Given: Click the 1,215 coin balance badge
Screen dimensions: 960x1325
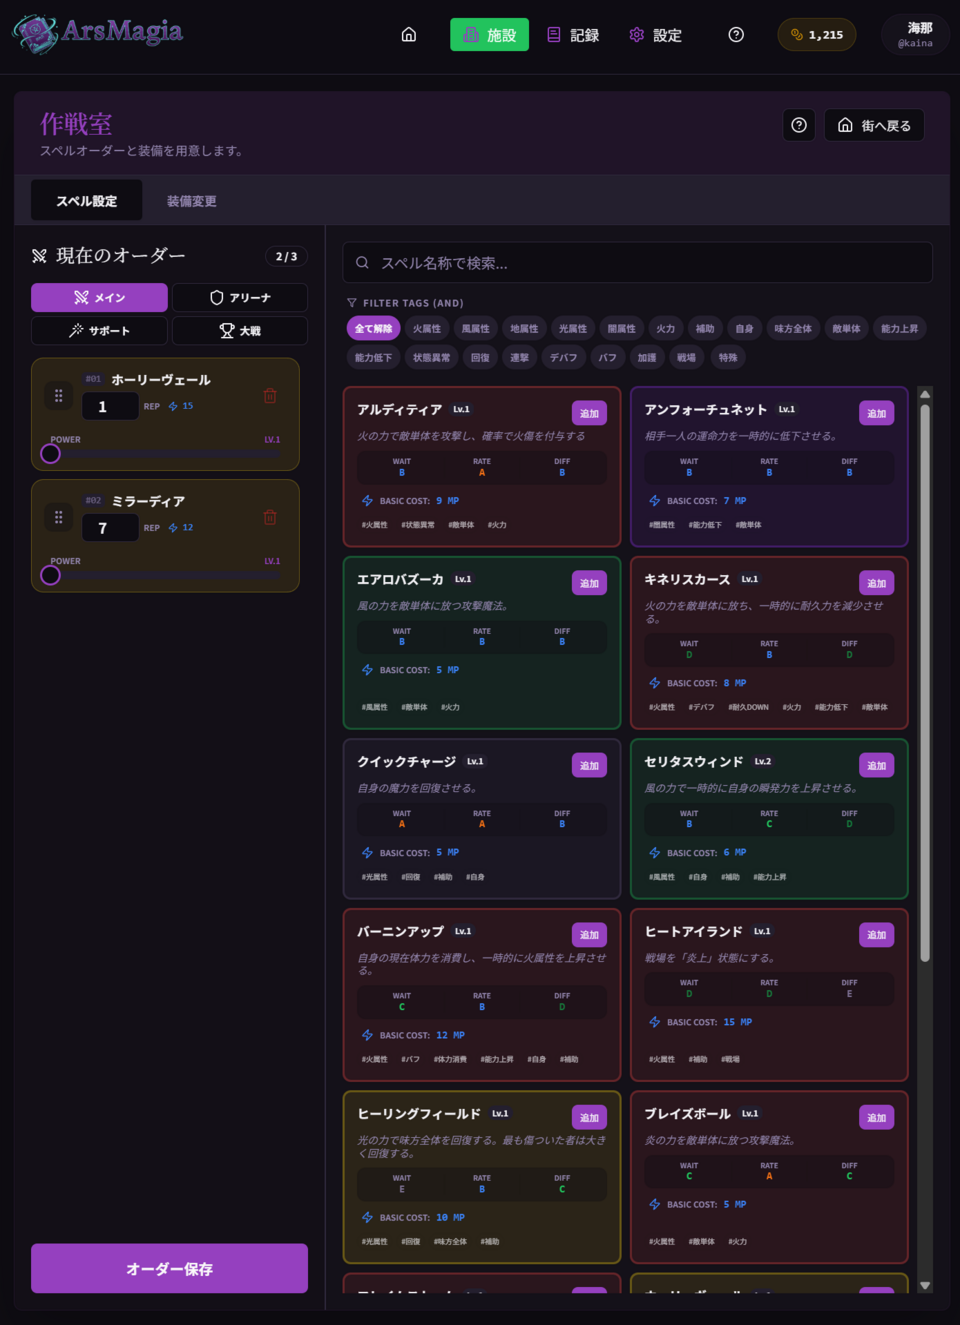Looking at the screenshot, I should coord(817,35).
